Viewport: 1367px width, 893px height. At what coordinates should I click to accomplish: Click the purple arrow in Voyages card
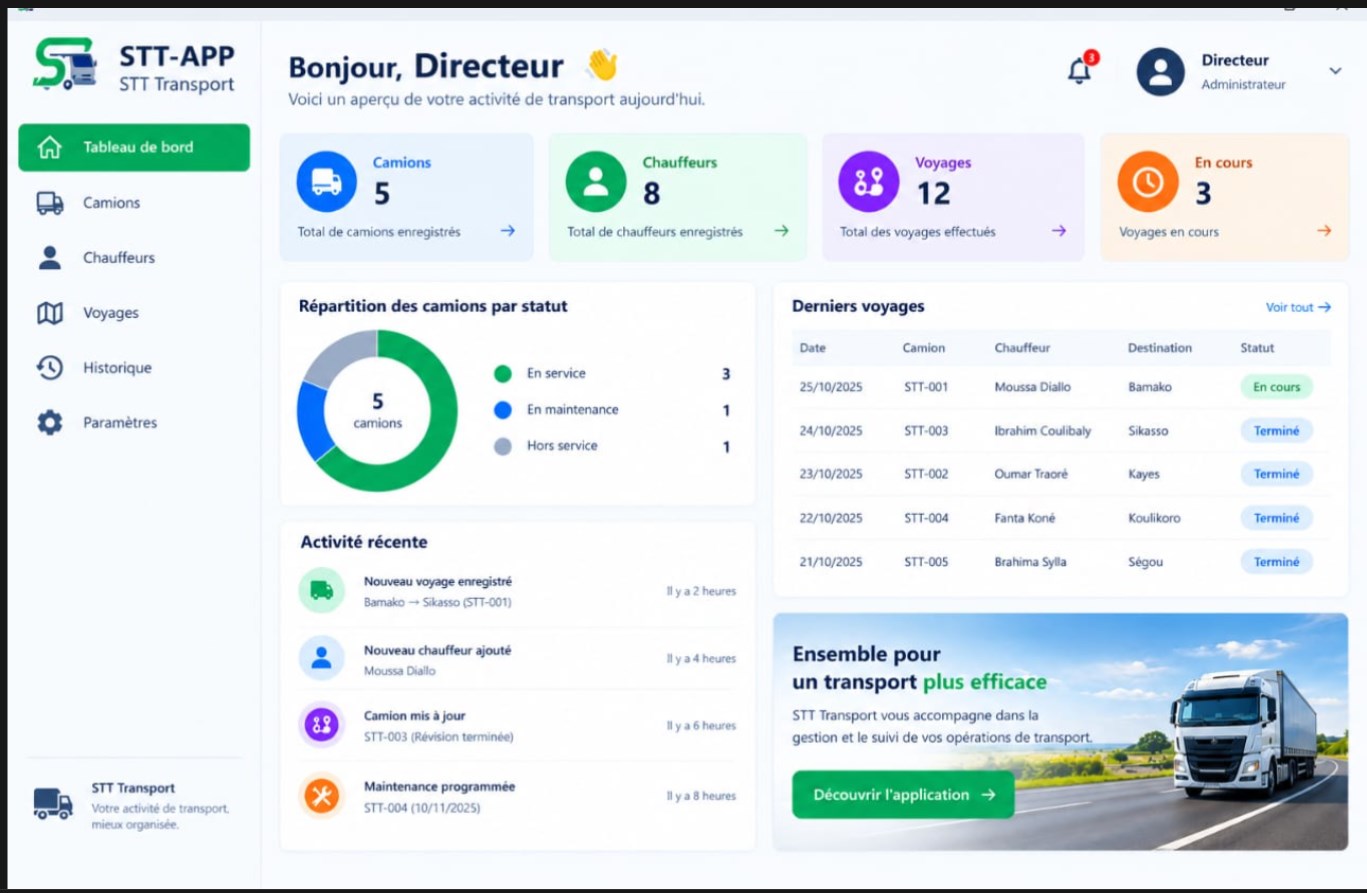tap(1058, 231)
